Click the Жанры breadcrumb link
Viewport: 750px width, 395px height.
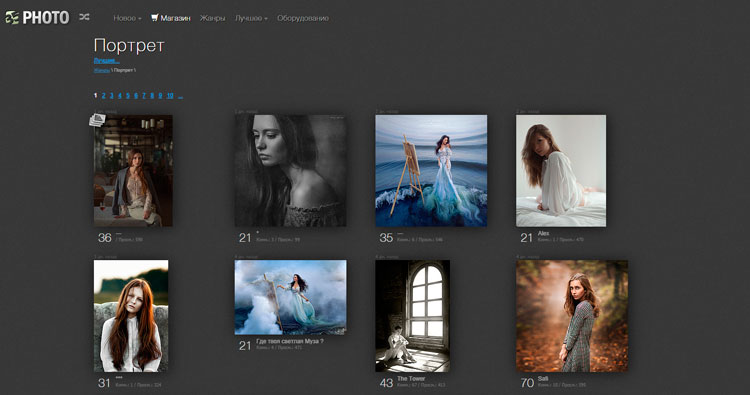coord(101,70)
